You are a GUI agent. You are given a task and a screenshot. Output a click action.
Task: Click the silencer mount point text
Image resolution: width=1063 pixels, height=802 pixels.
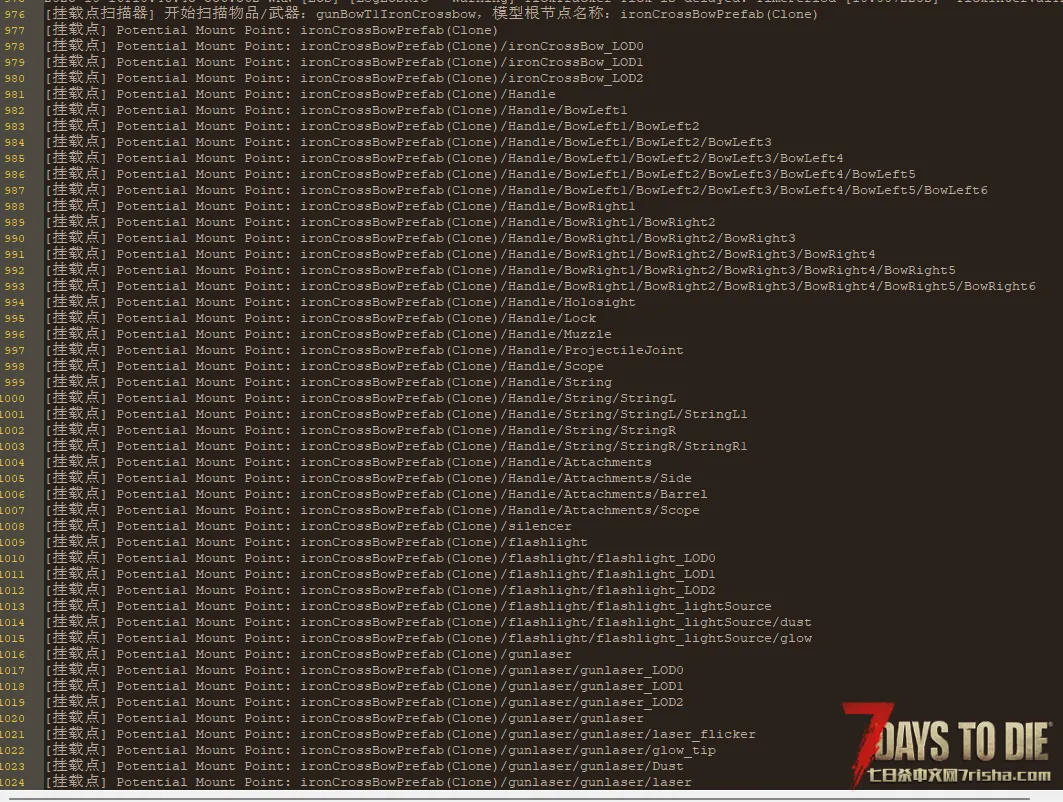coord(540,526)
